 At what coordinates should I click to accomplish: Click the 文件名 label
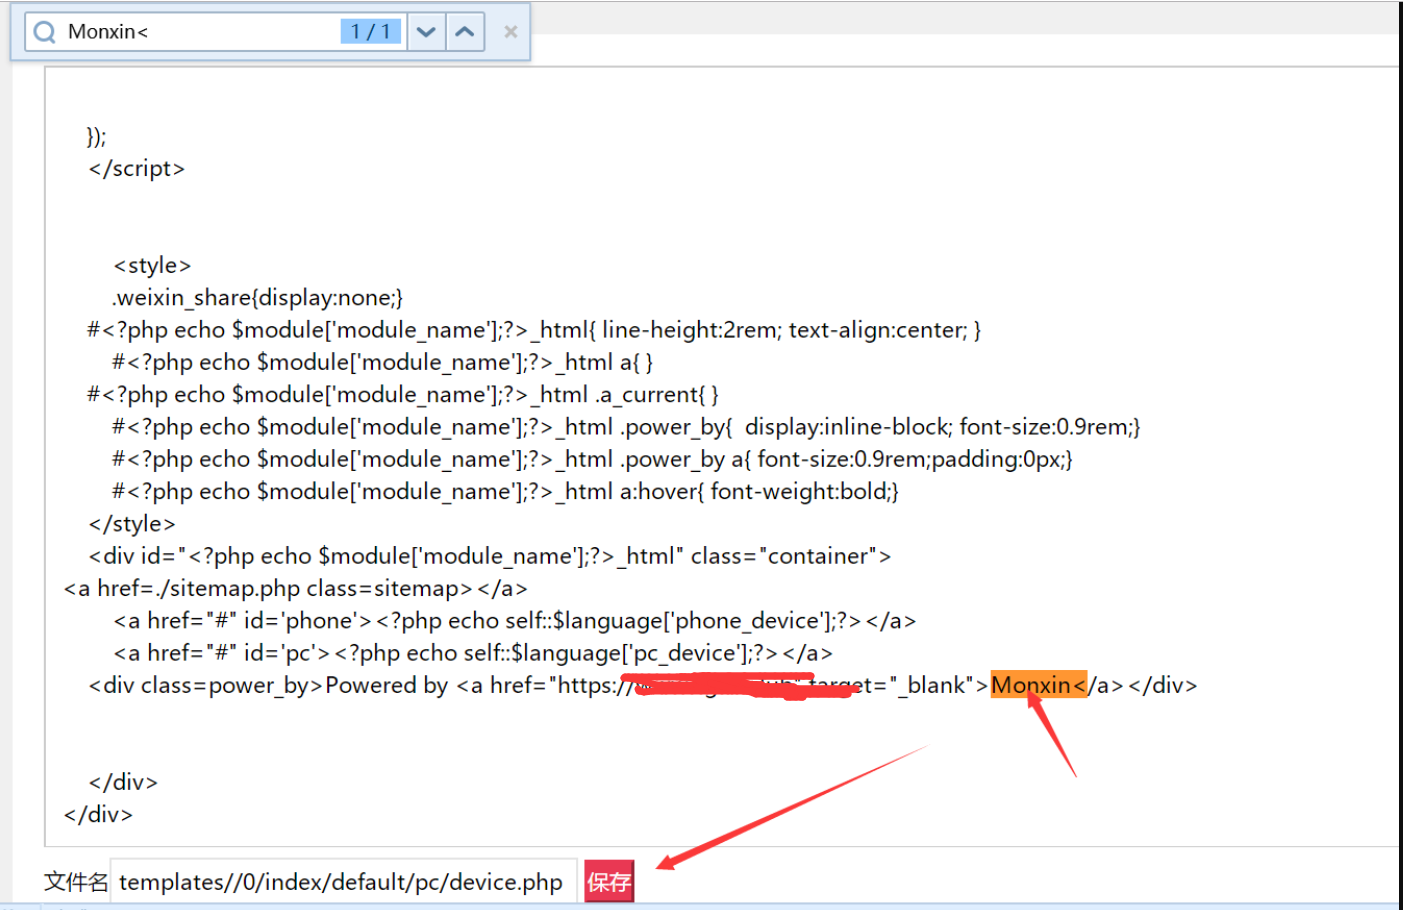pos(76,882)
